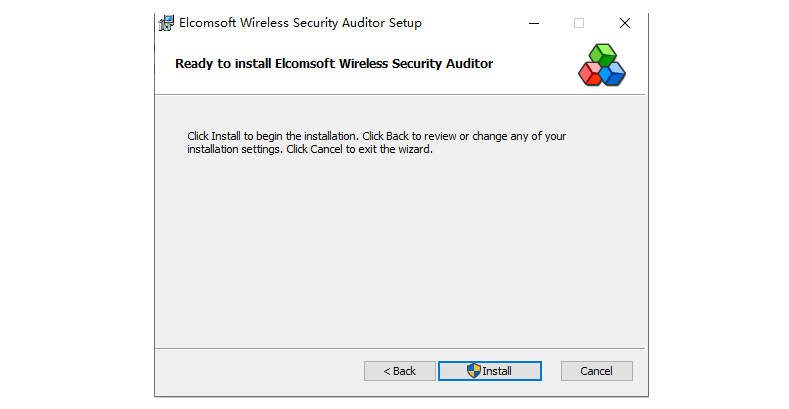The height and width of the screenshot is (409, 789).
Task: Minimize the Setup window
Action: (534, 23)
